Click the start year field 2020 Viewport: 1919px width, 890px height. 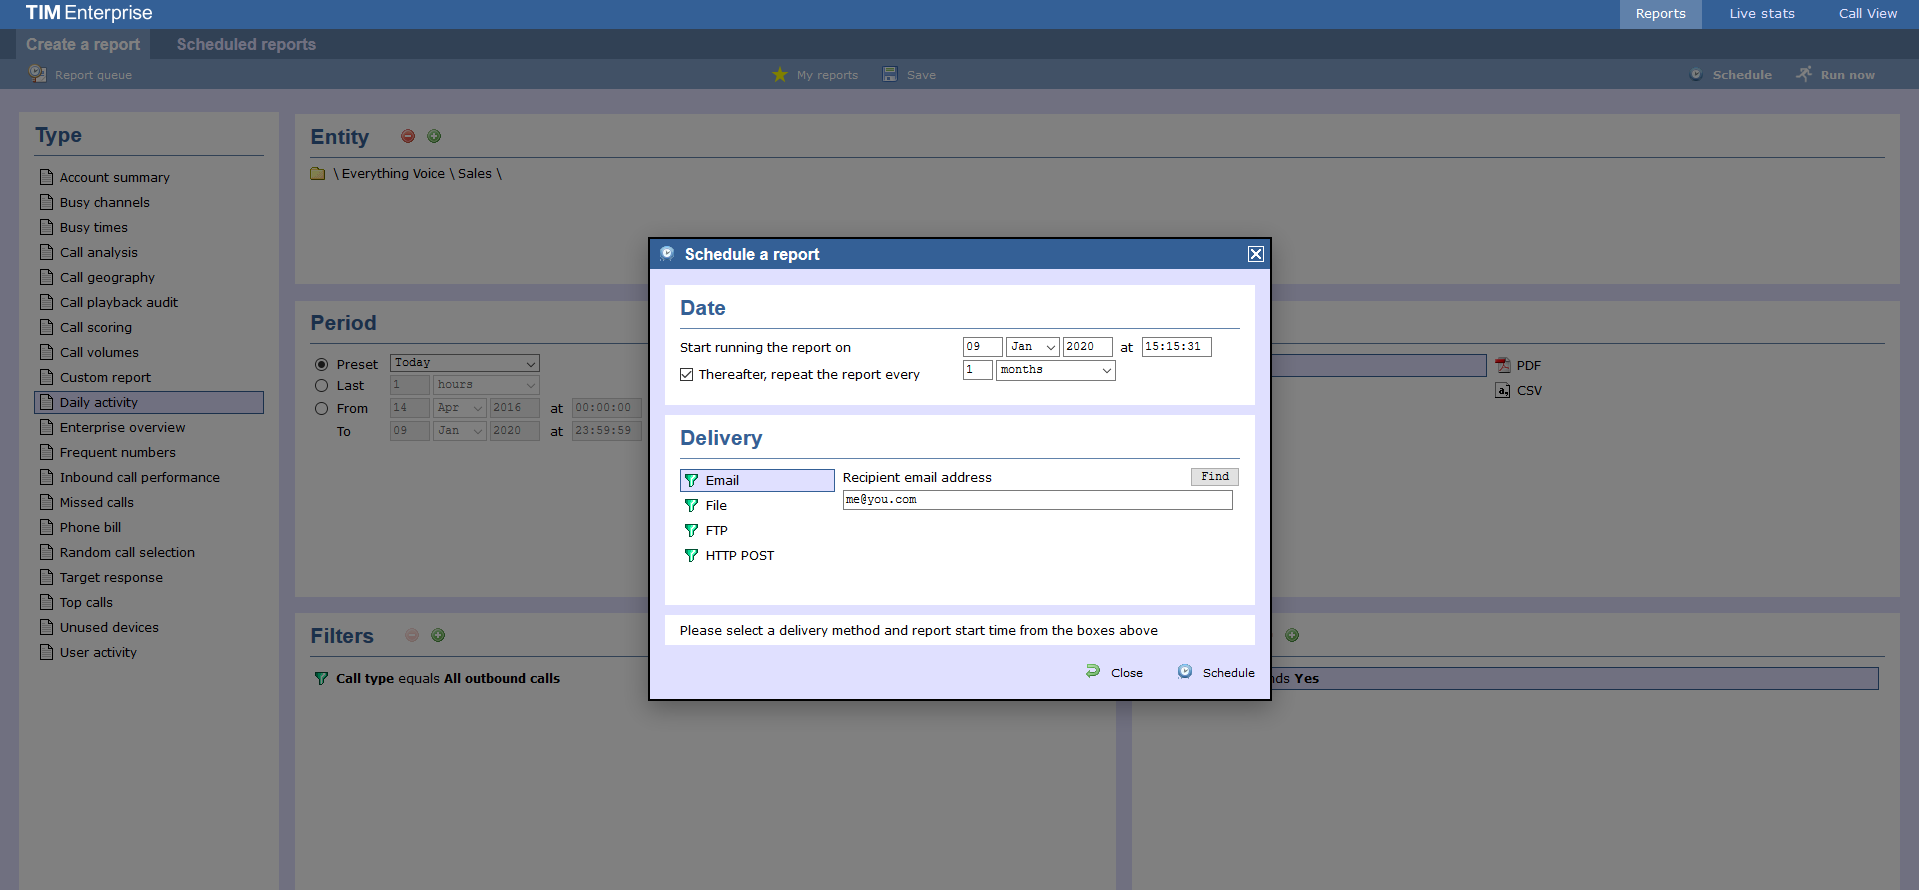coord(1088,347)
